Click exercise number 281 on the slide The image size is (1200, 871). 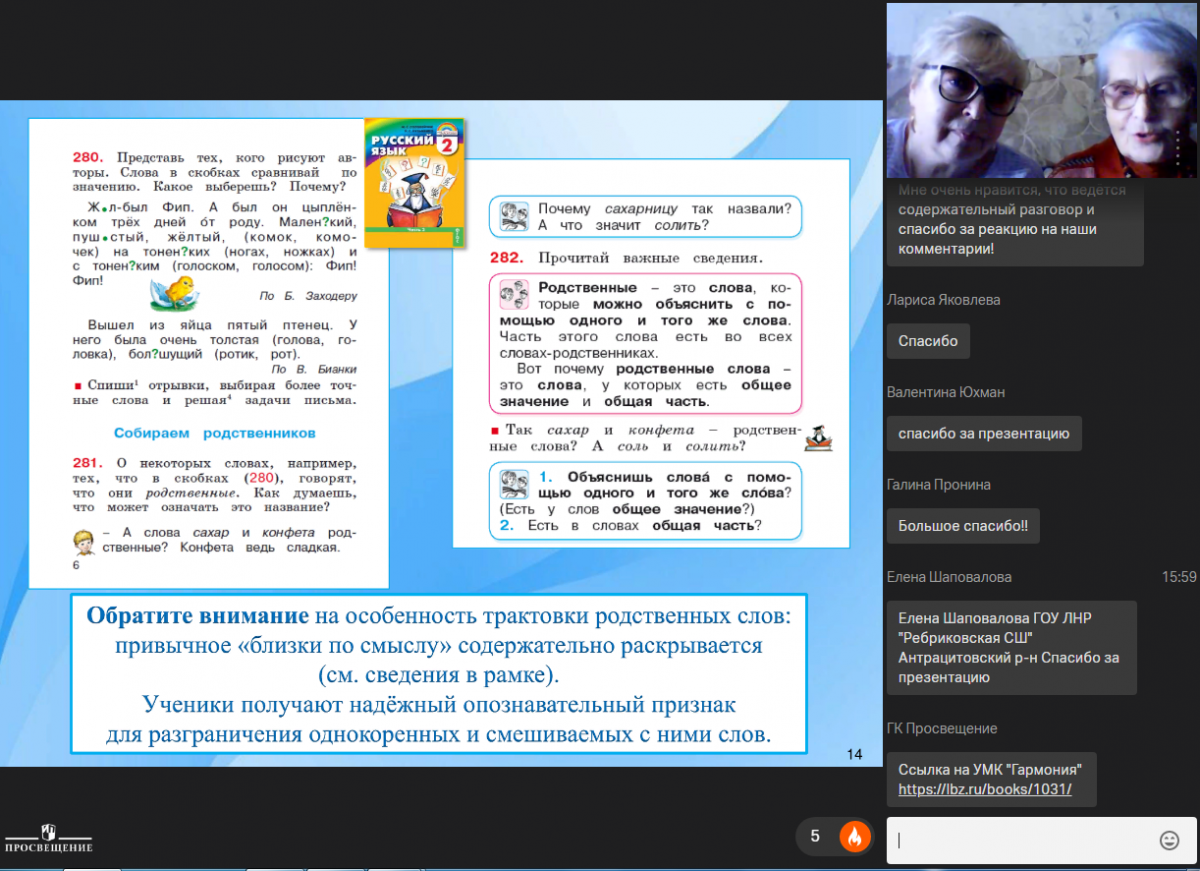pyautogui.click(x=88, y=464)
